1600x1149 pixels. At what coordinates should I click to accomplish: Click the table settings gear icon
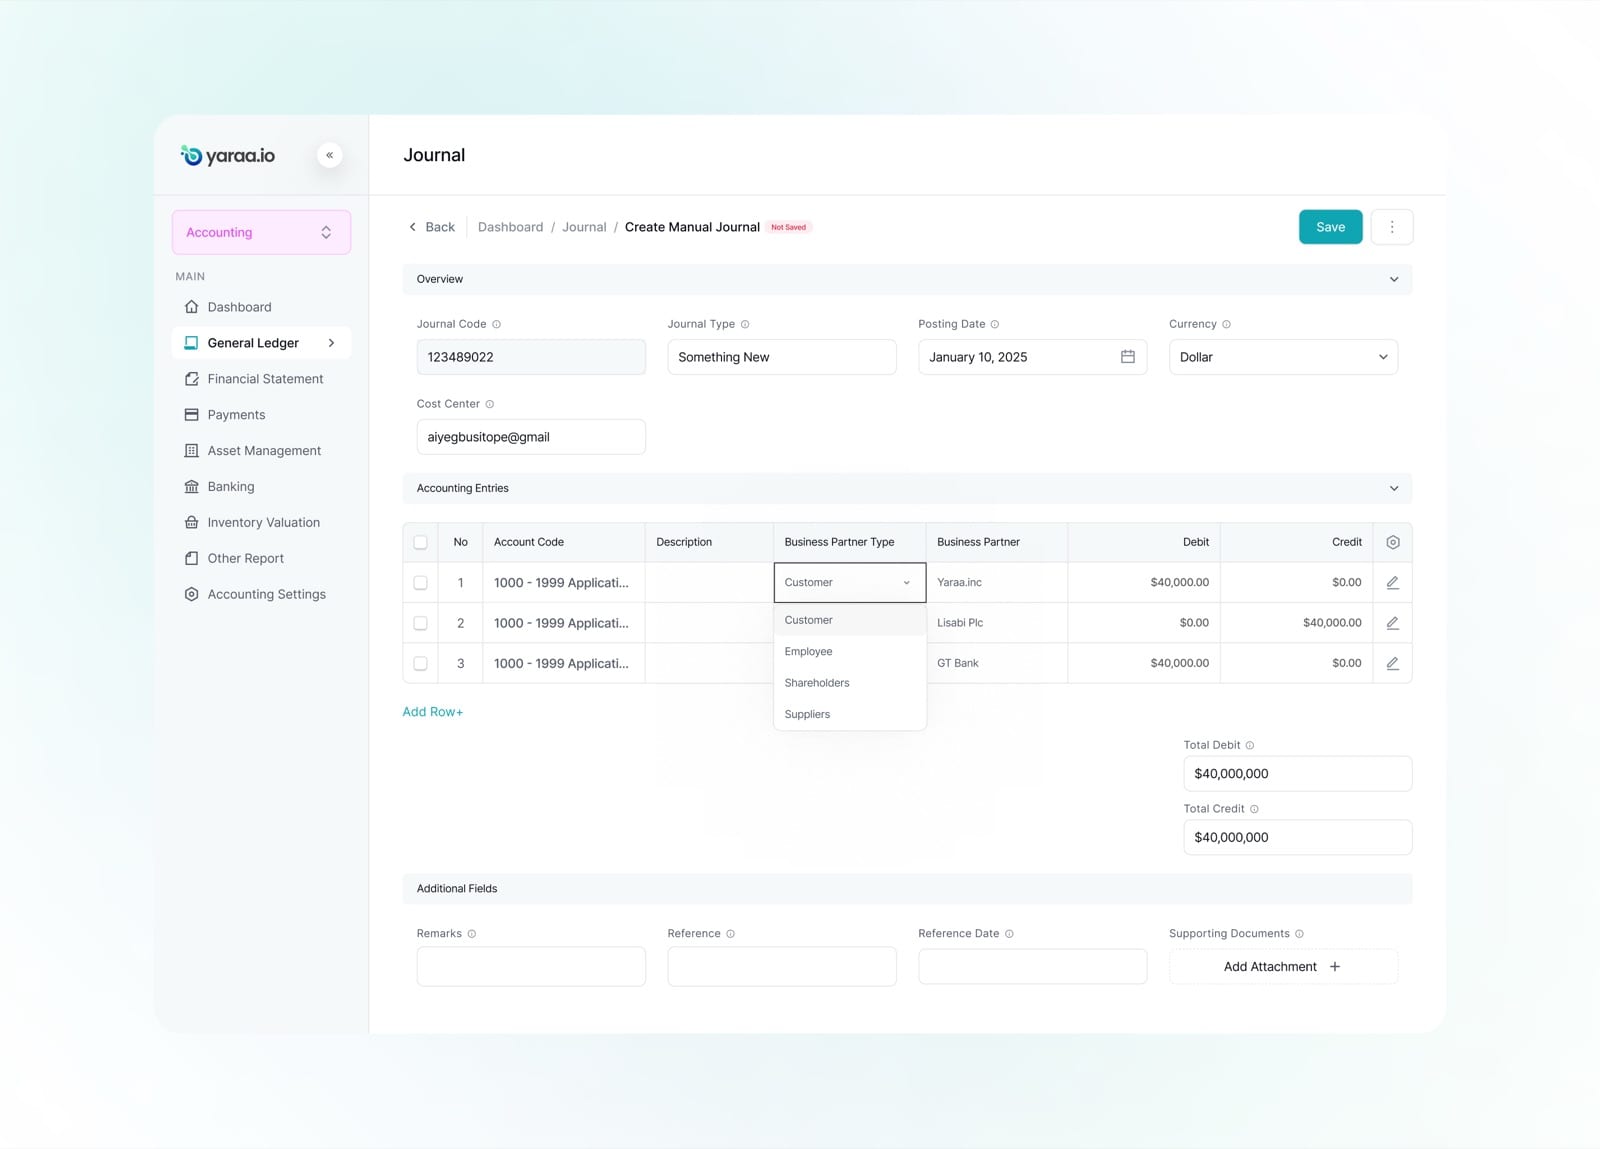(1392, 542)
